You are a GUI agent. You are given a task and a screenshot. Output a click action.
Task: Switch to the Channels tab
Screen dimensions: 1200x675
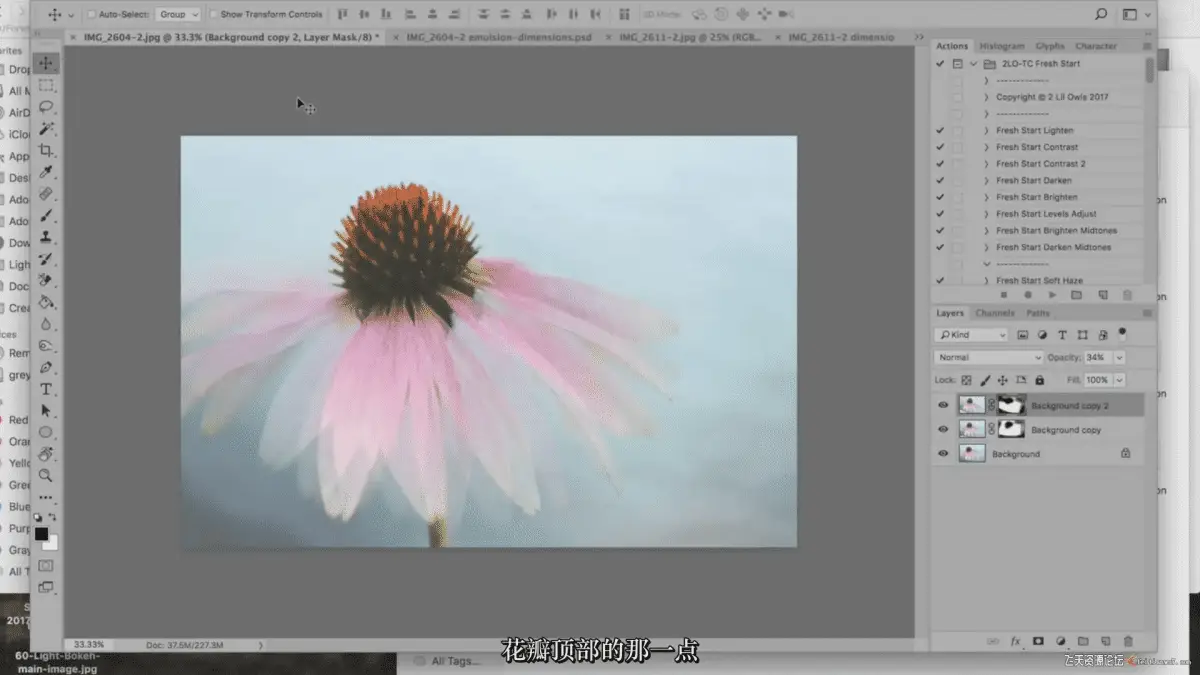[x=994, y=313]
